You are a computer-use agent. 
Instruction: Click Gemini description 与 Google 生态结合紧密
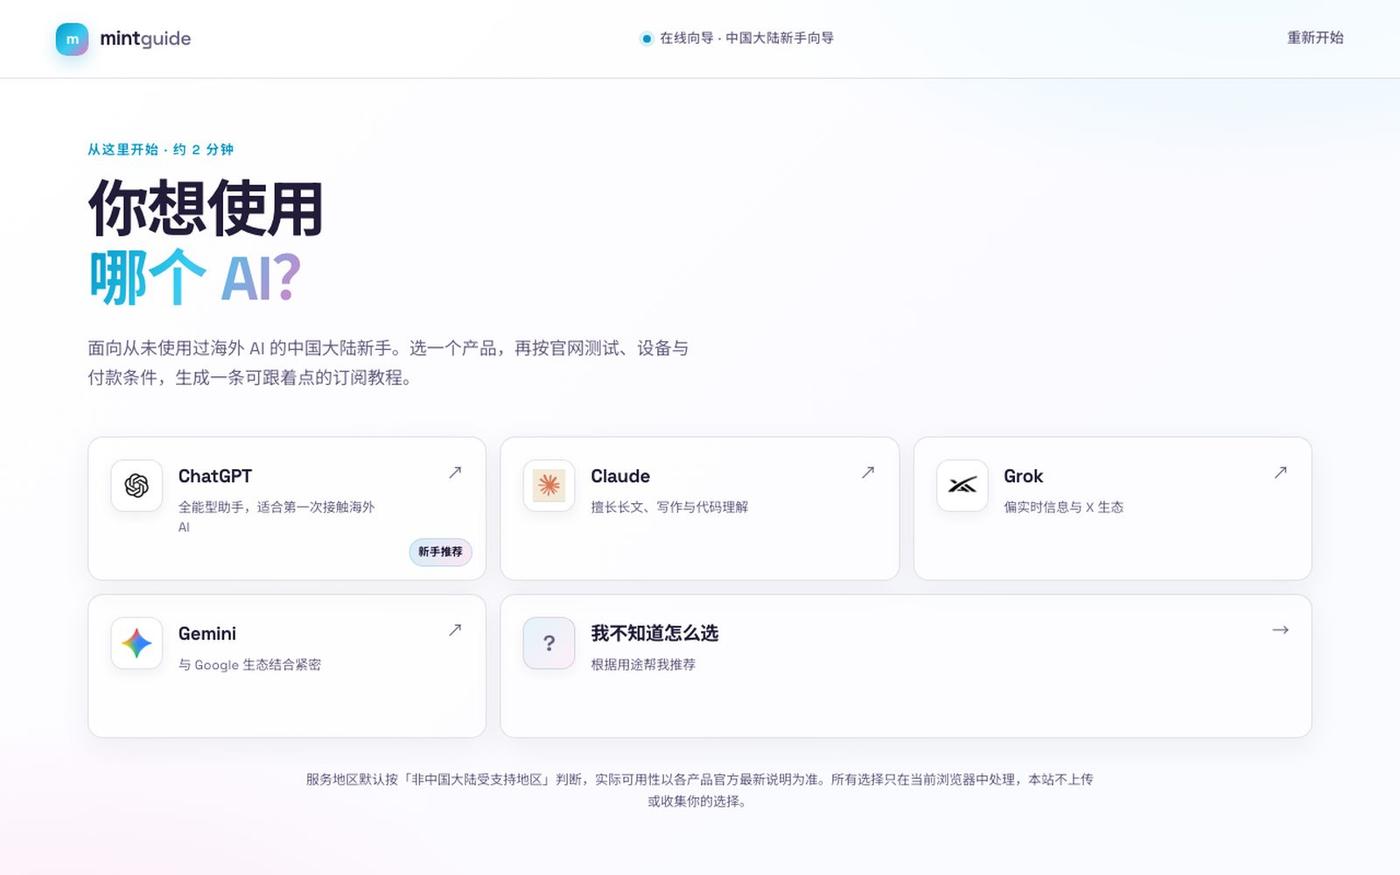coord(249,665)
